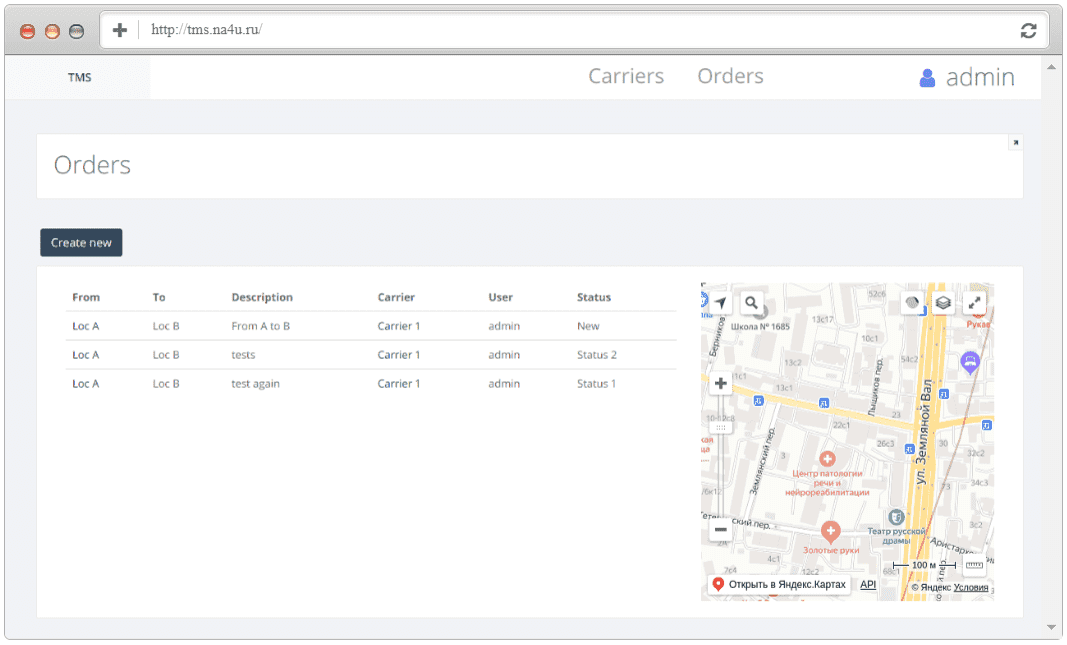Open the map search magnifier
1067x645 pixels.
751,303
